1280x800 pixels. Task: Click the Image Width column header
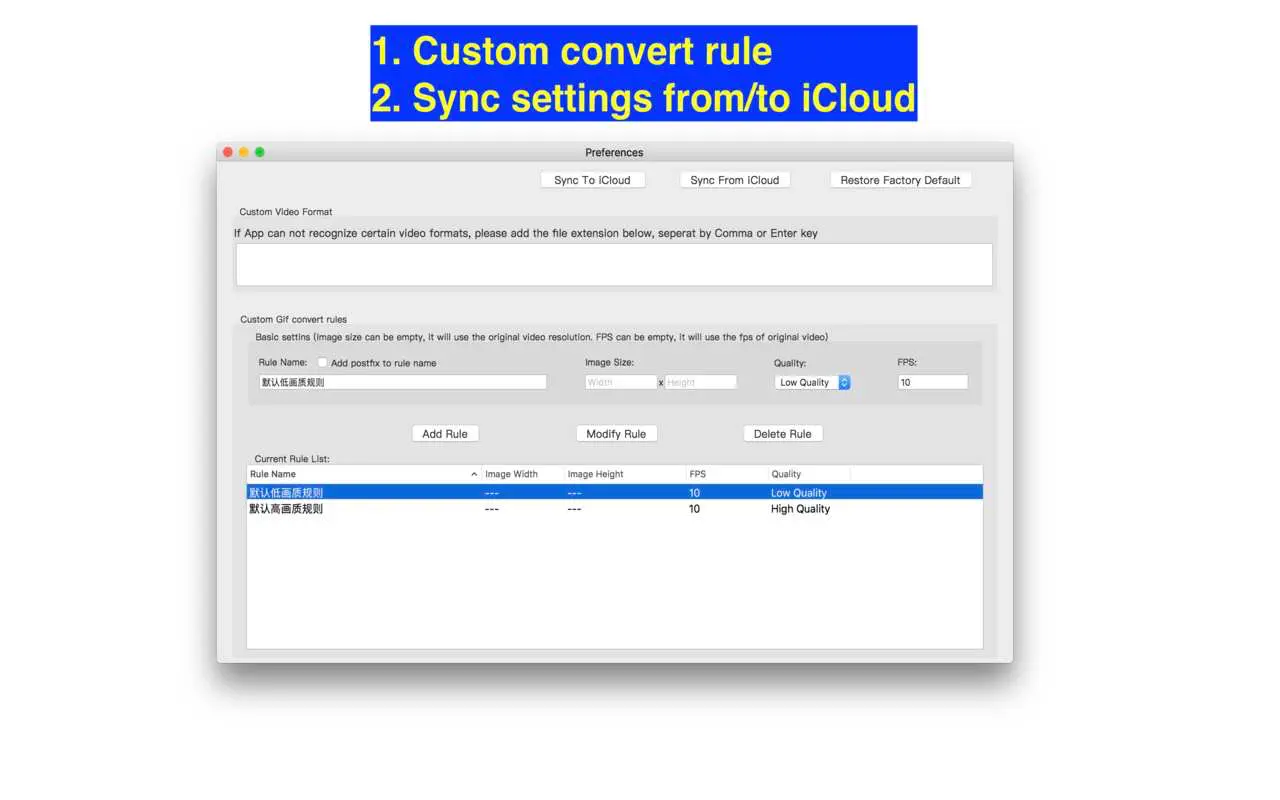(521, 474)
